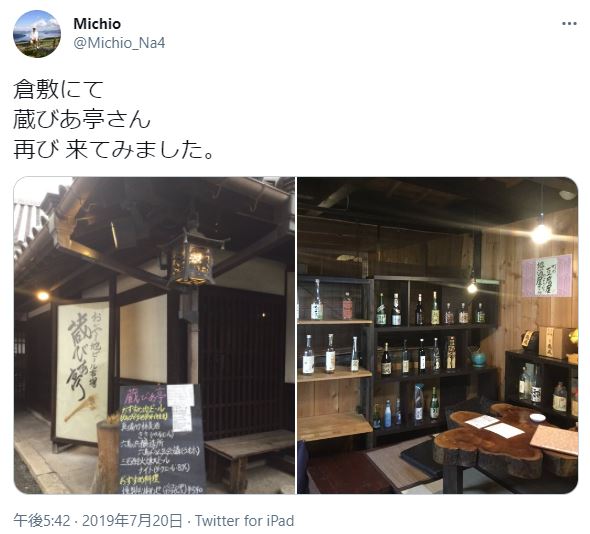The image size is (590, 534).
Task: Click the chalkboard menu sign in the left photo
Action: (x=162, y=439)
